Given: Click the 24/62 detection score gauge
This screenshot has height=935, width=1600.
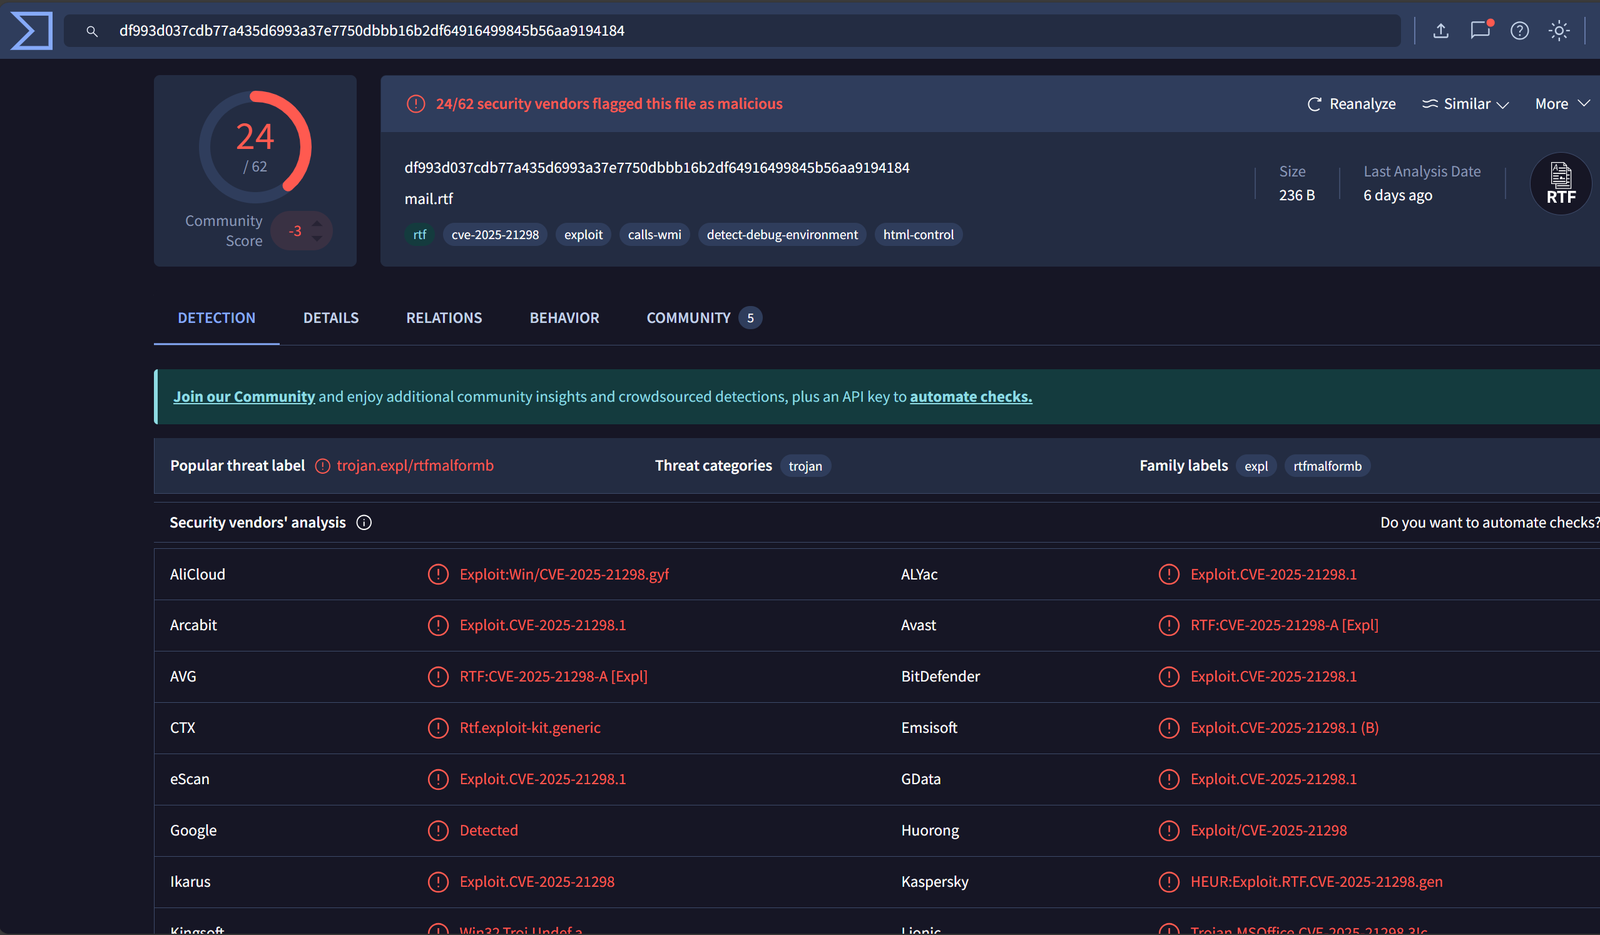Looking at the screenshot, I should point(255,147).
